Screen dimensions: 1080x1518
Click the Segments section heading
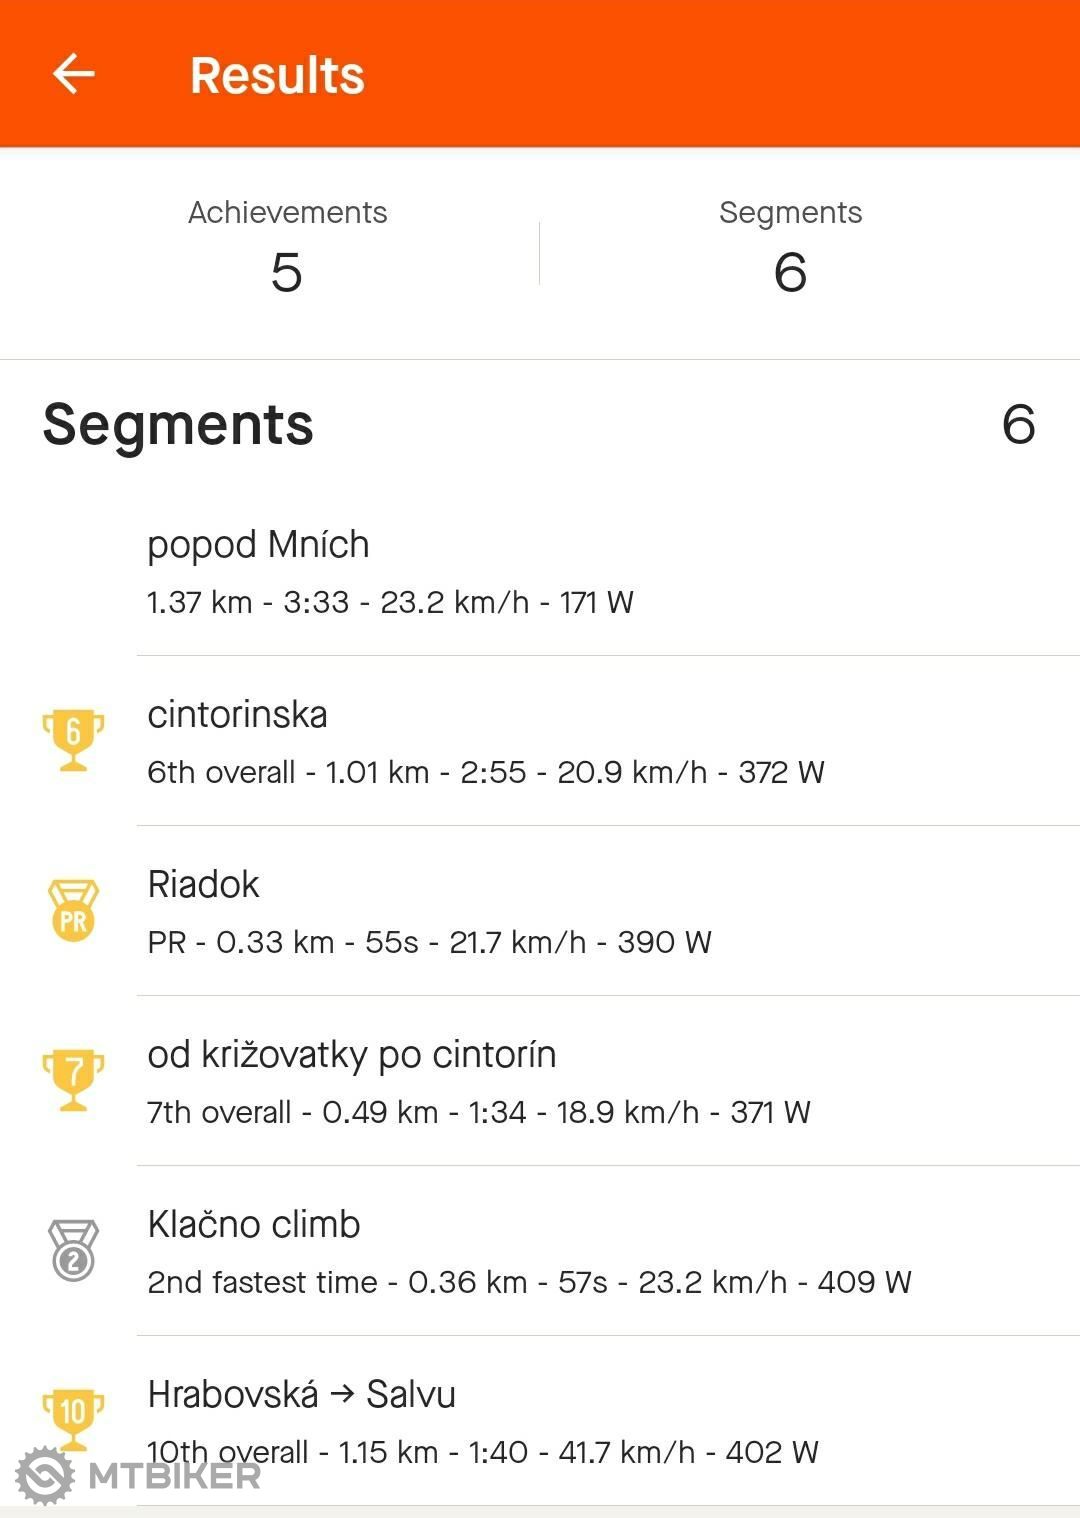(x=178, y=425)
